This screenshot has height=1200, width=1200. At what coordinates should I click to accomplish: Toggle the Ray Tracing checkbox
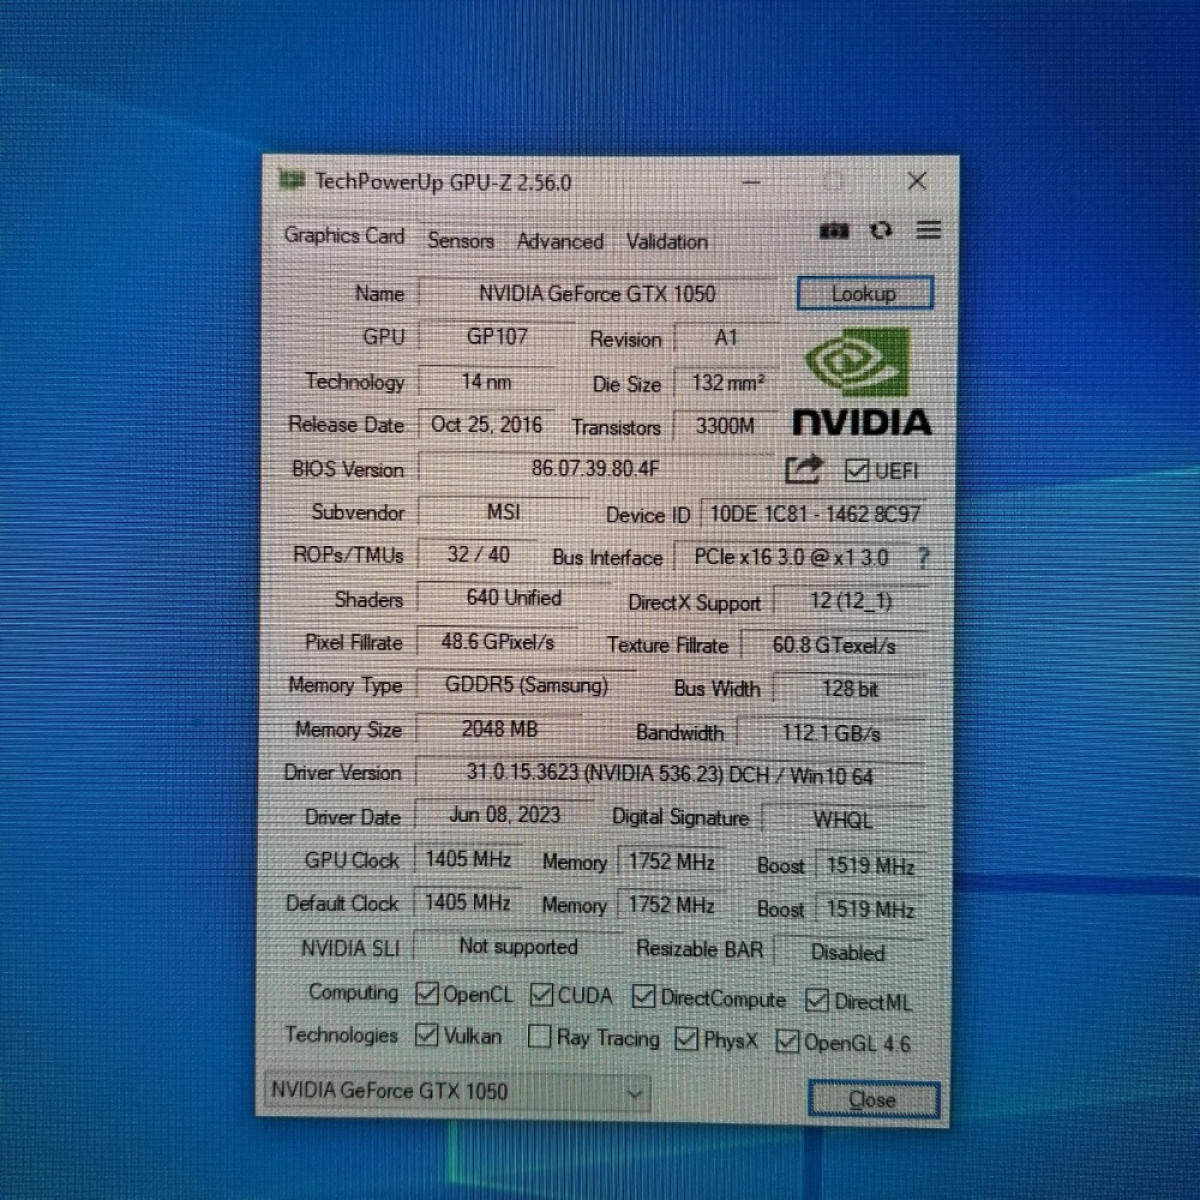click(x=539, y=1036)
